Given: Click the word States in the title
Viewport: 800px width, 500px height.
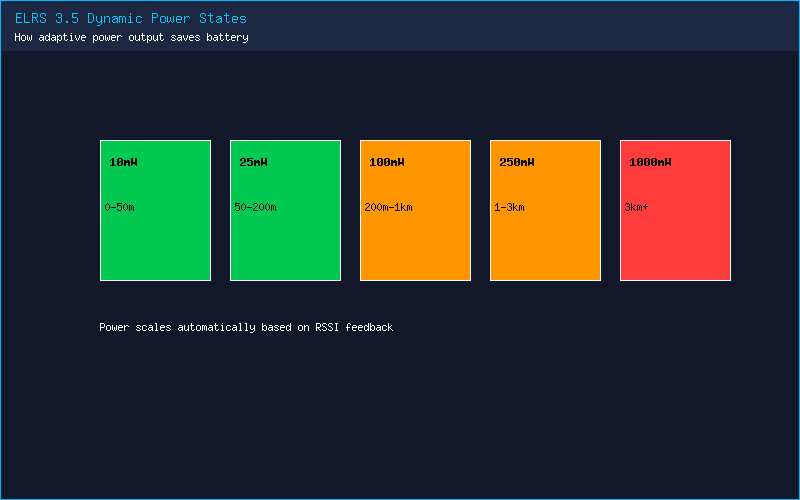Looking at the screenshot, I should (x=223, y=18).
